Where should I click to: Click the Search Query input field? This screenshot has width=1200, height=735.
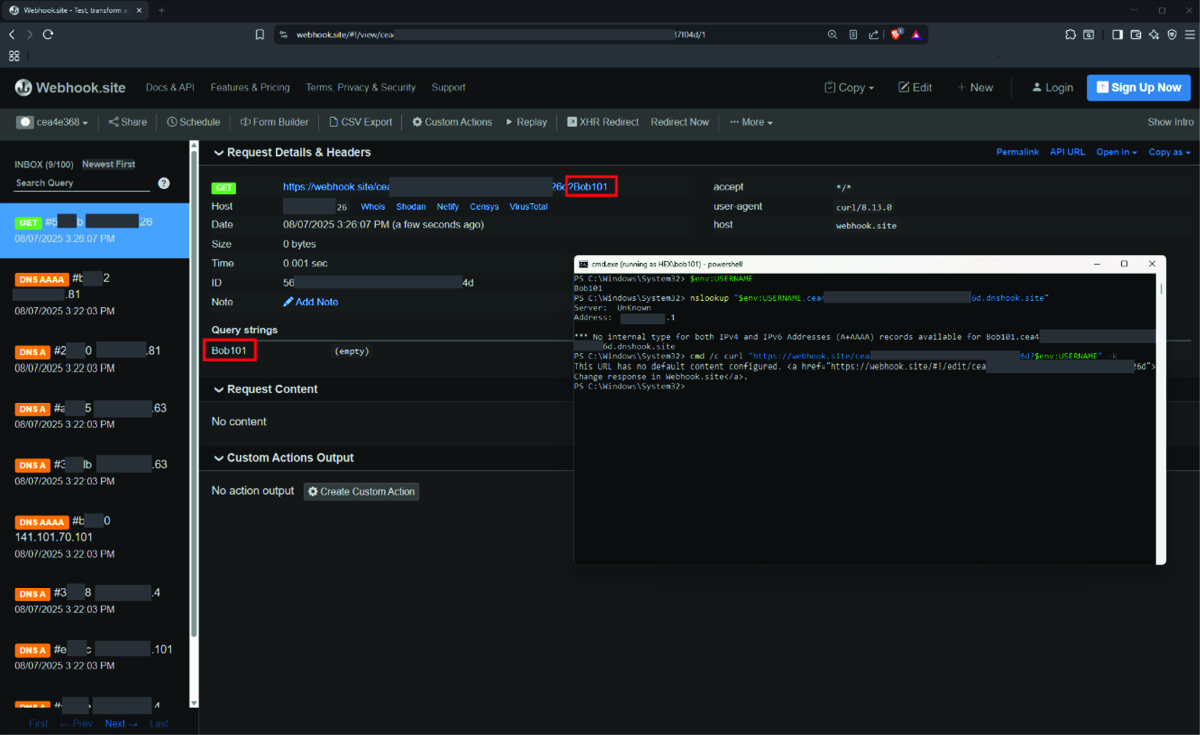coord(82,183)
